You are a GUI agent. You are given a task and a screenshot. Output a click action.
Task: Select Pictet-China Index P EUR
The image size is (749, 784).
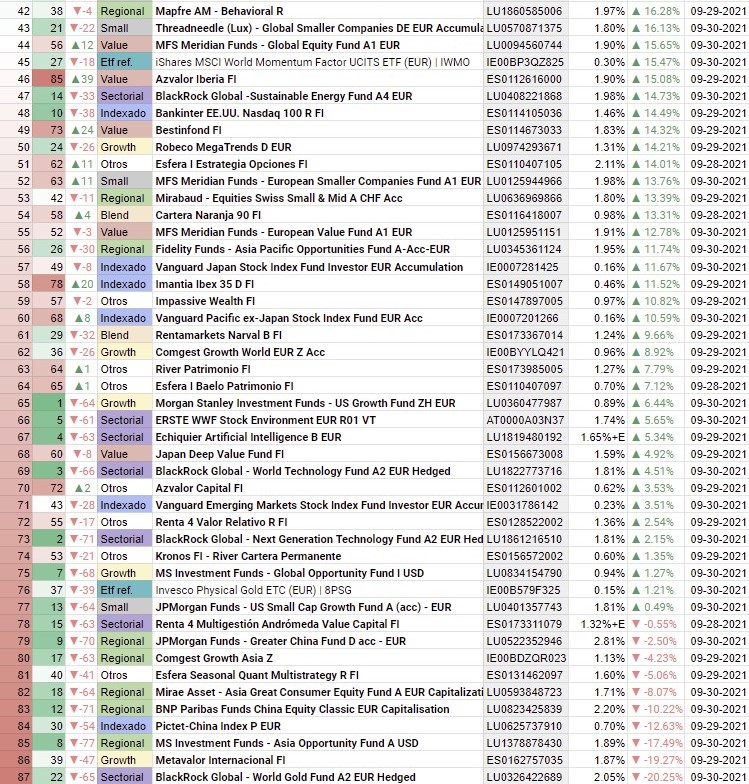coord(318,726)
